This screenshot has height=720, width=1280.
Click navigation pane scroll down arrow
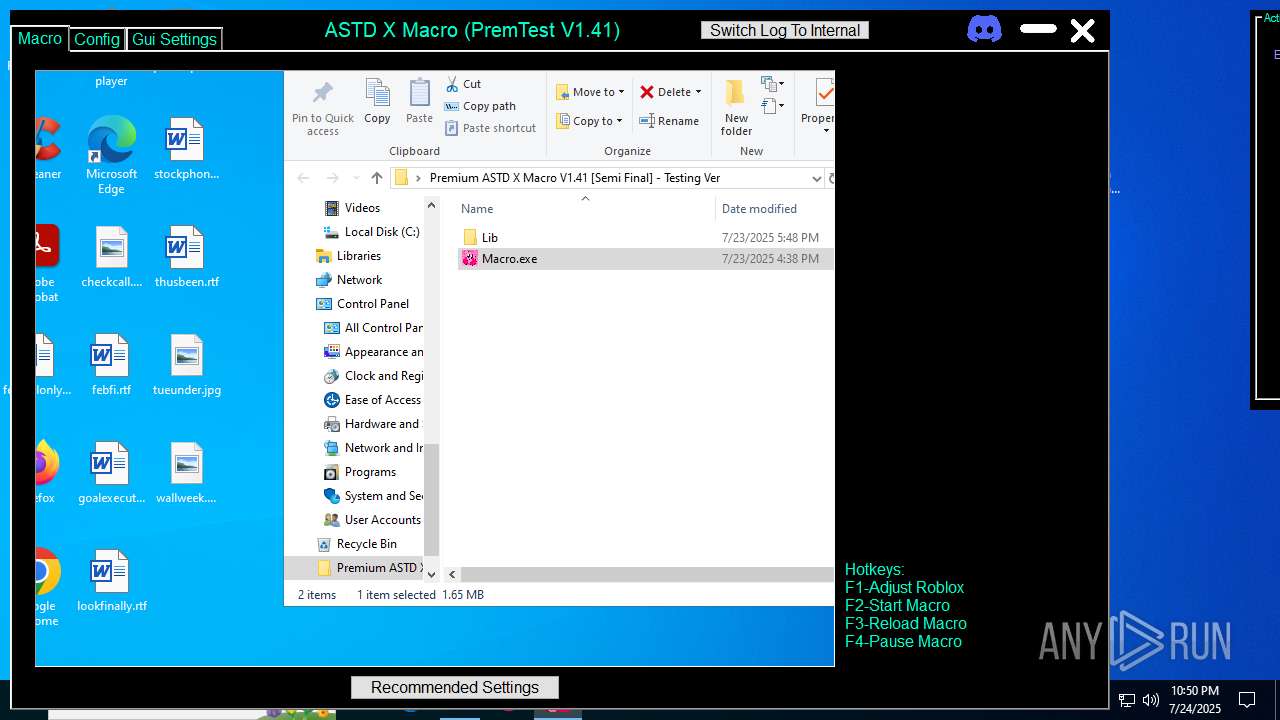(432, 574)
